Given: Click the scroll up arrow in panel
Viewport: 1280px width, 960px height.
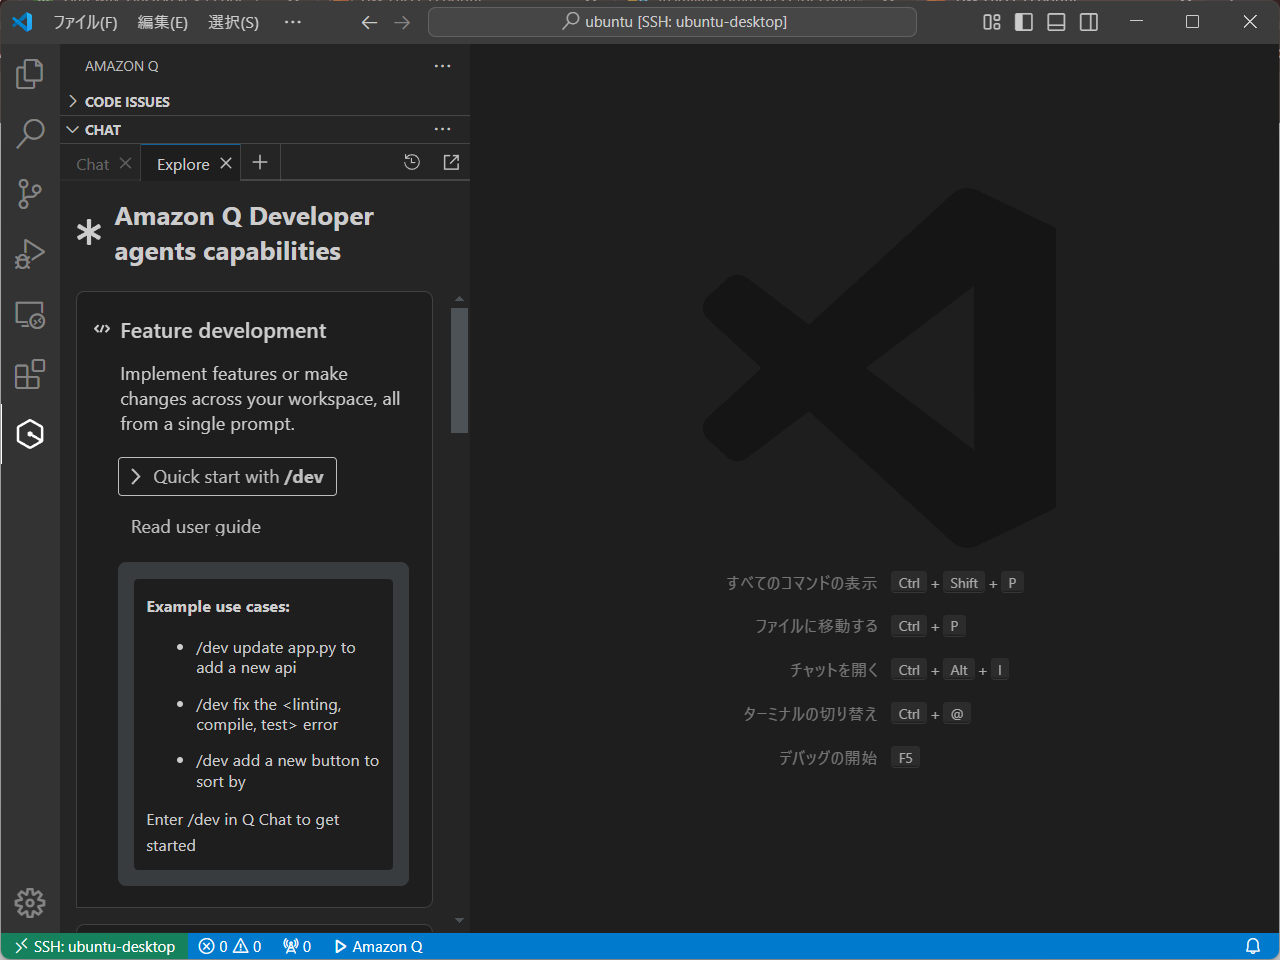Looking at the screenshot, I should [x=459, y=299].
